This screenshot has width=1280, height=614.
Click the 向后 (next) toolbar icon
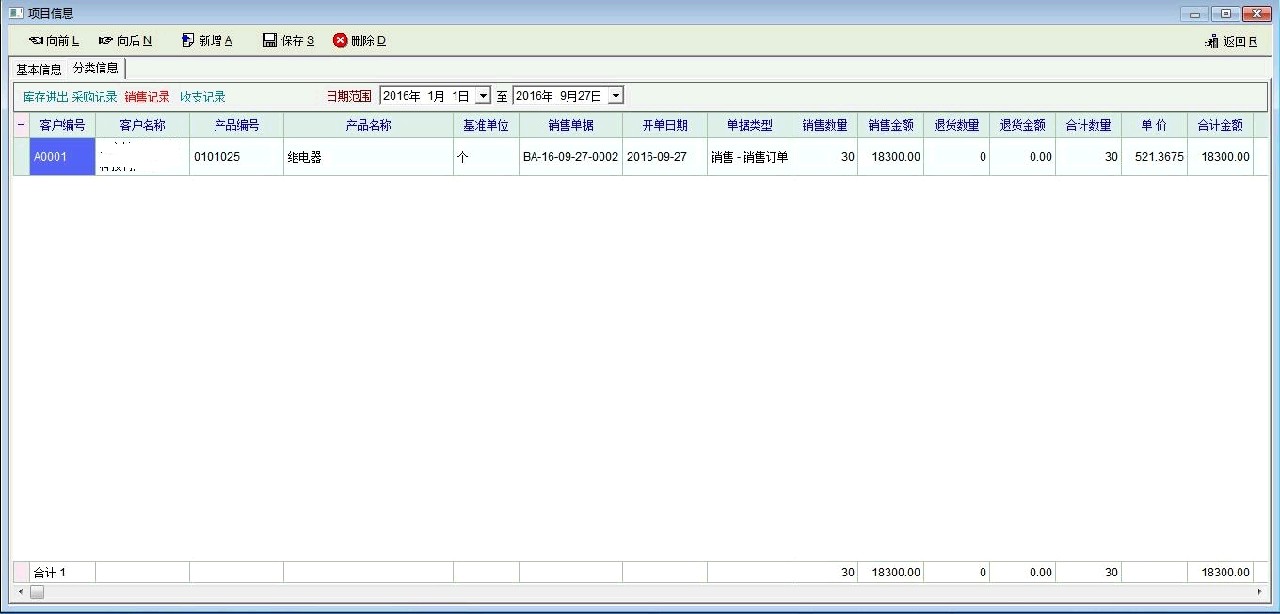pos(106,41)
